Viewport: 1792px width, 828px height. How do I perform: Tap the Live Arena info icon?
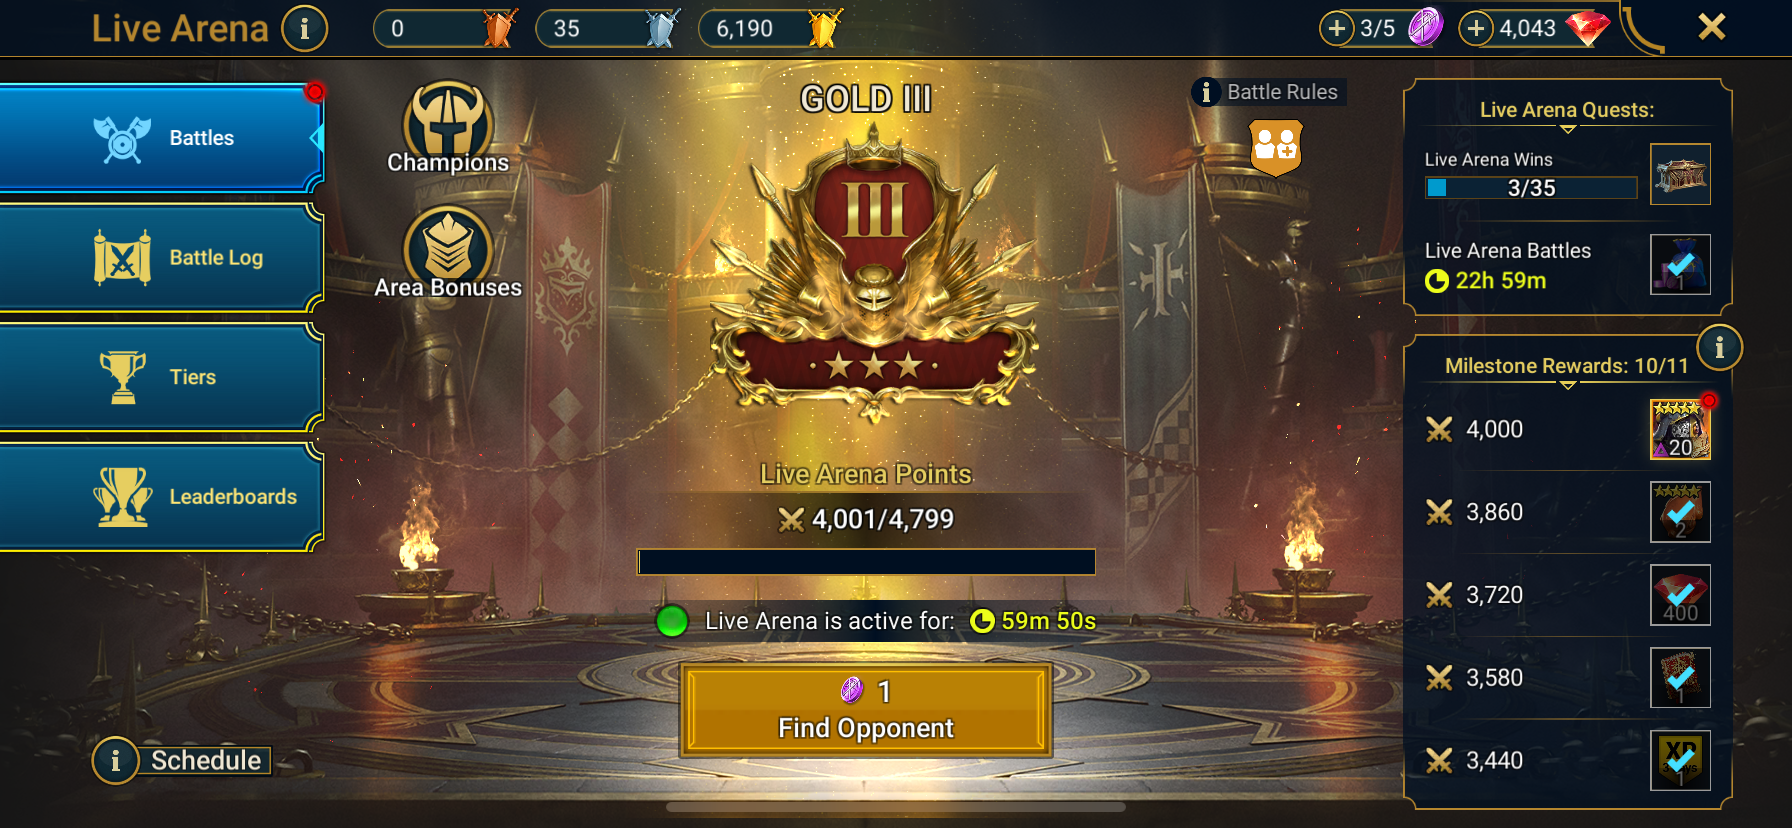(x=305, y=28)
